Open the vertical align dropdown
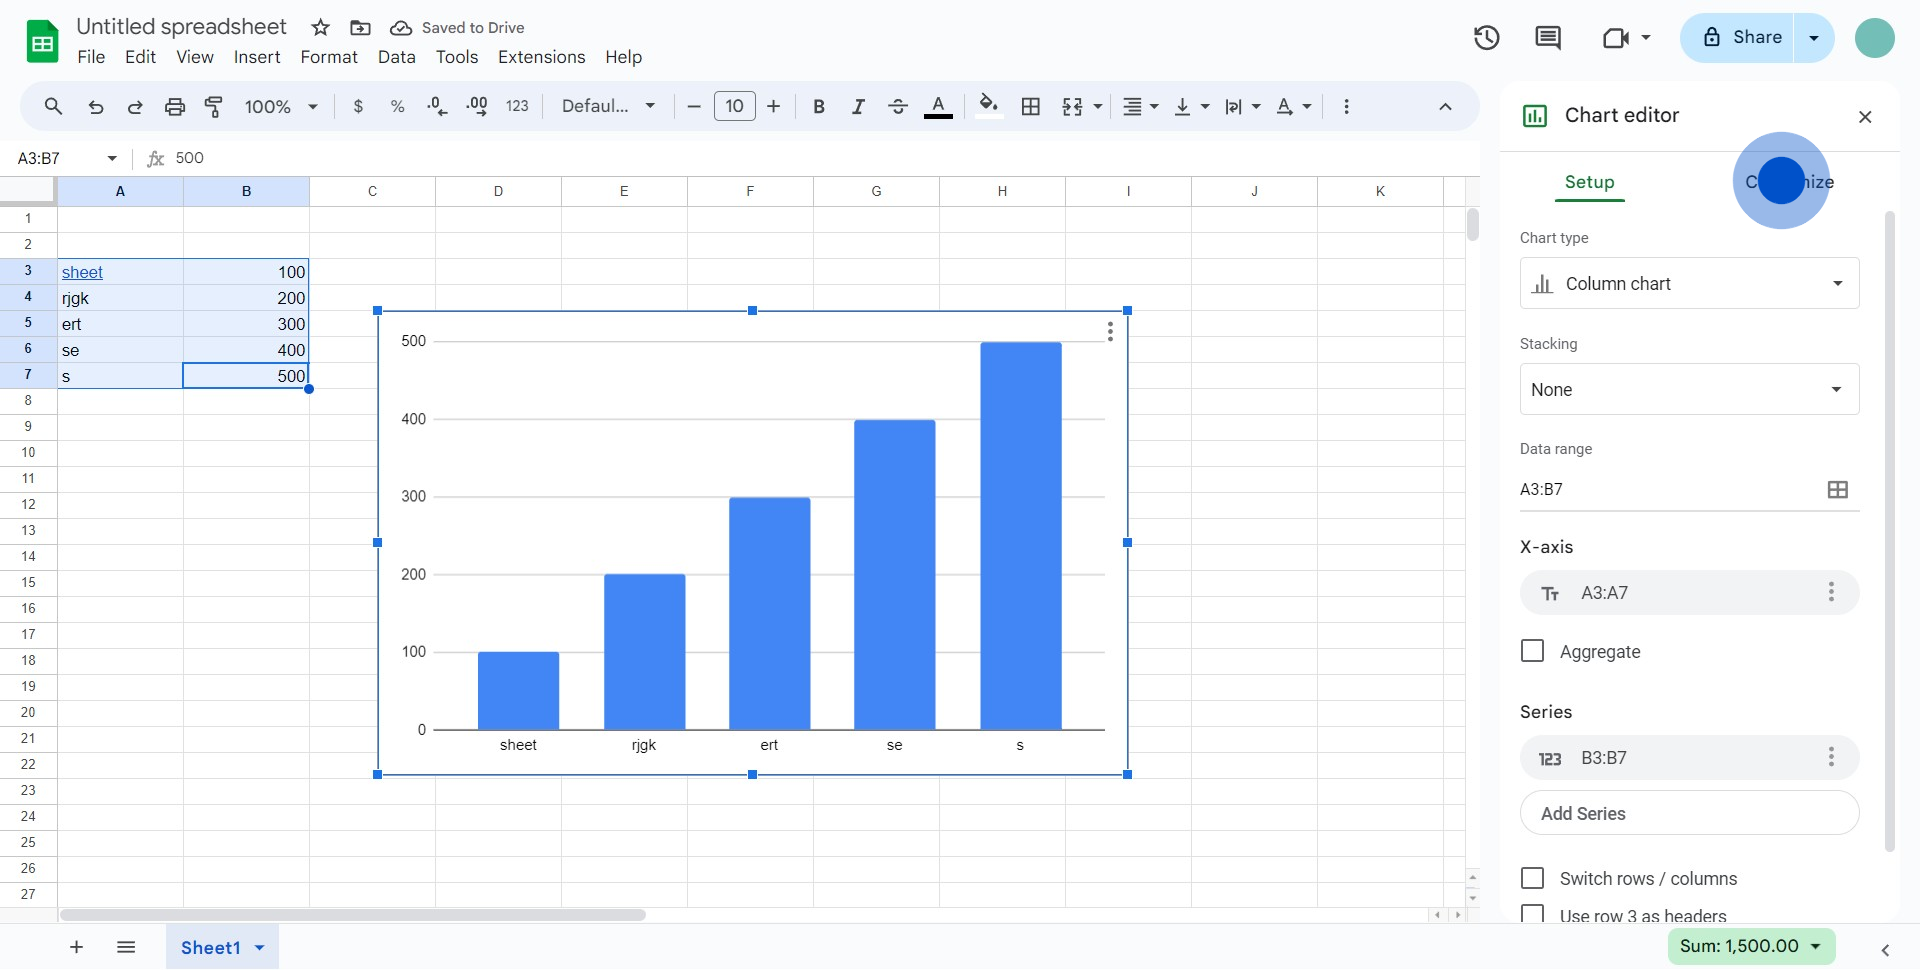The height and width of the screenshot is (970, 1920). [1192, 106]
